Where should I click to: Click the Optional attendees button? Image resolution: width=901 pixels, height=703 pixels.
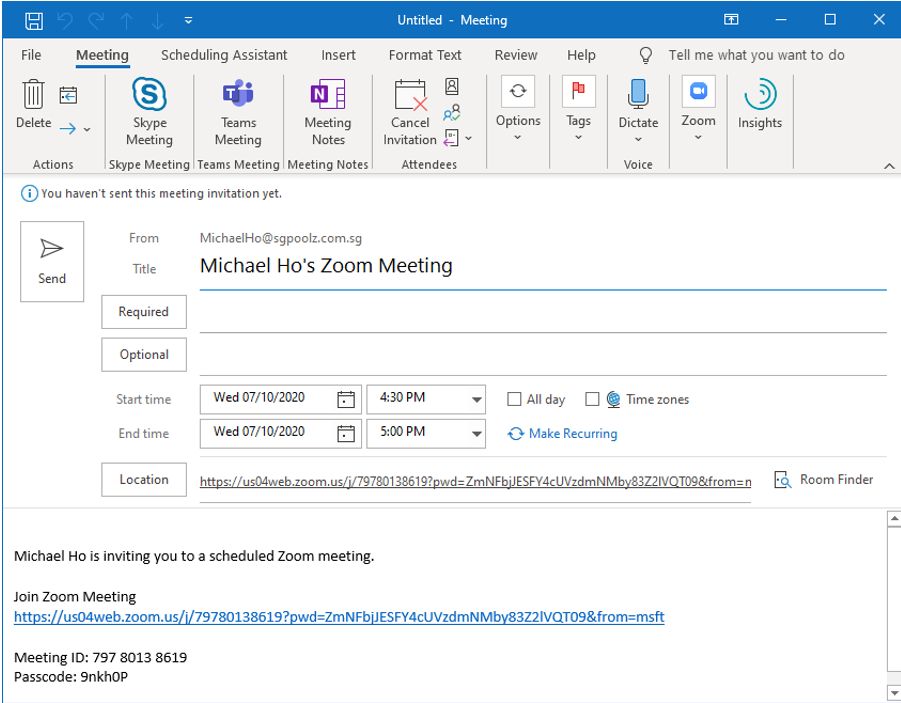pyautogui.click(x=144, y=354)
